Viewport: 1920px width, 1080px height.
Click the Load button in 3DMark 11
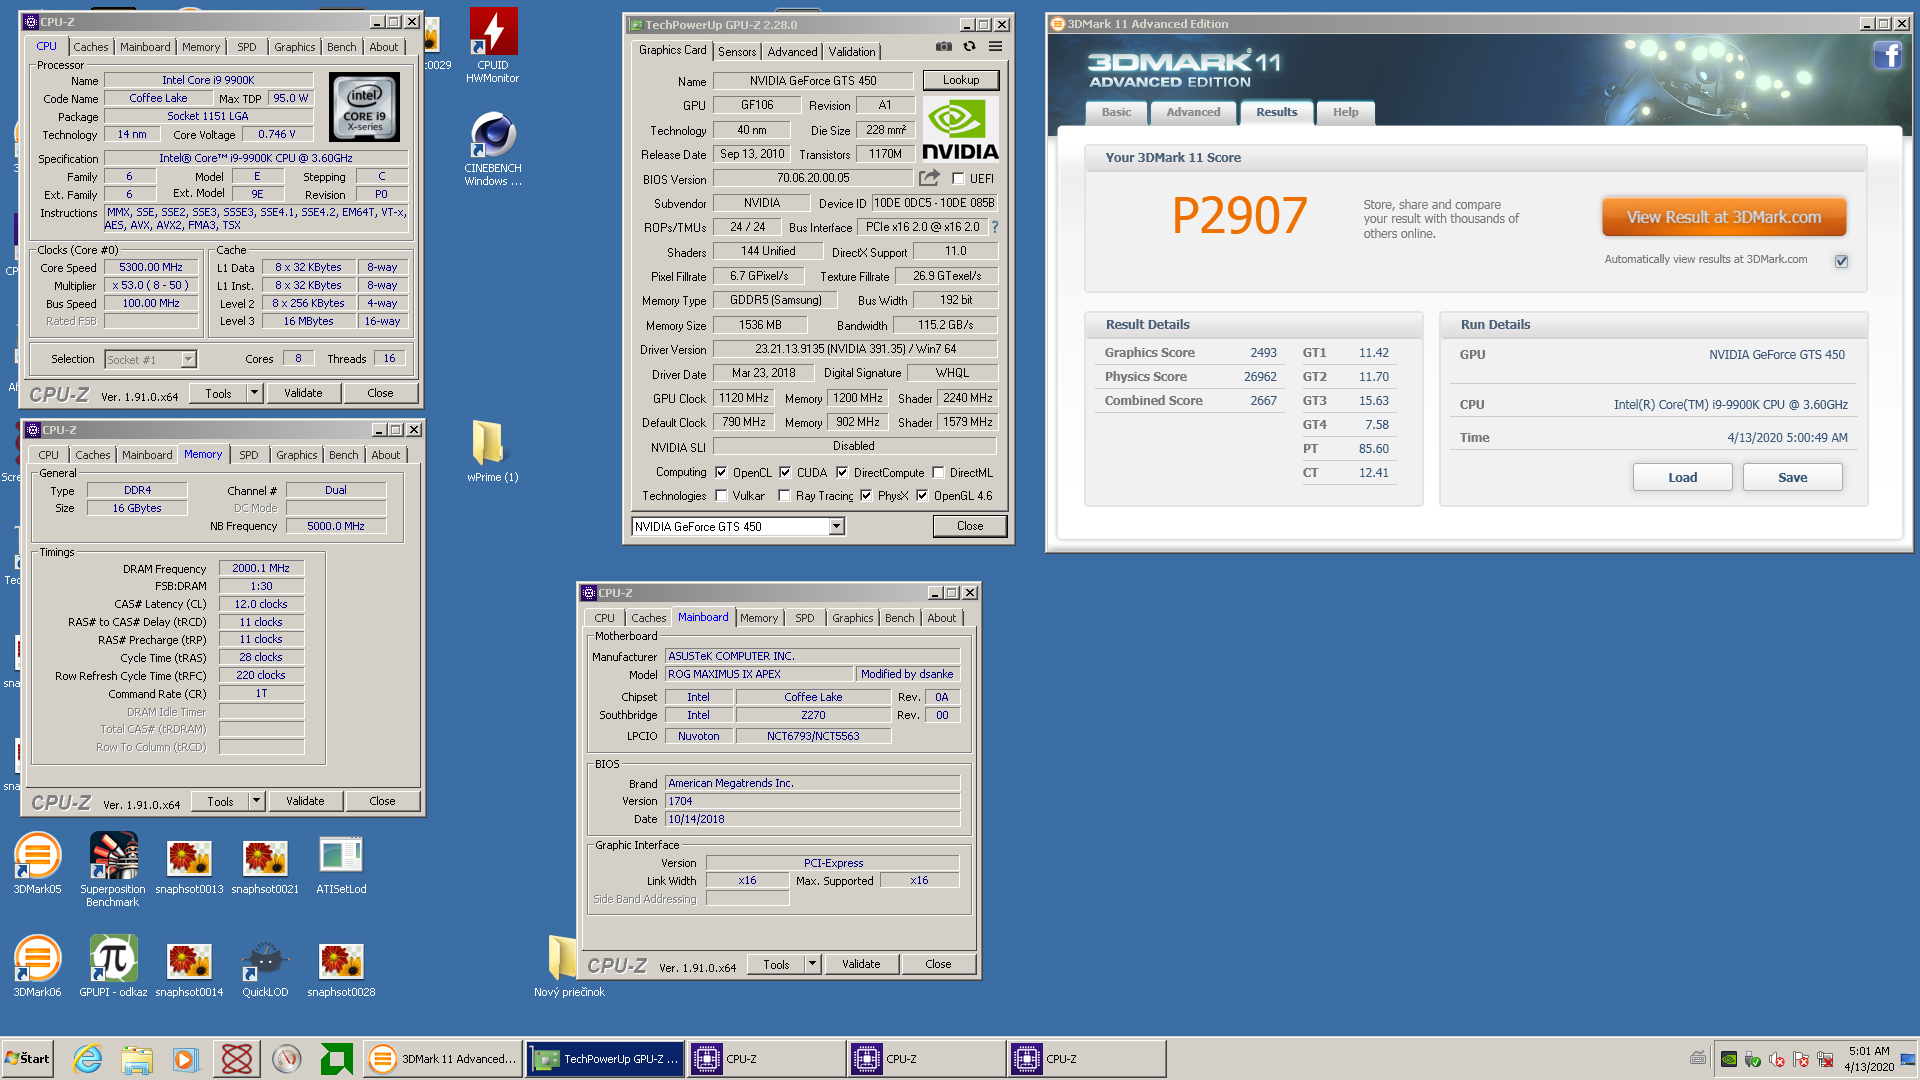pyautogui.click(x=1682, y=477)
